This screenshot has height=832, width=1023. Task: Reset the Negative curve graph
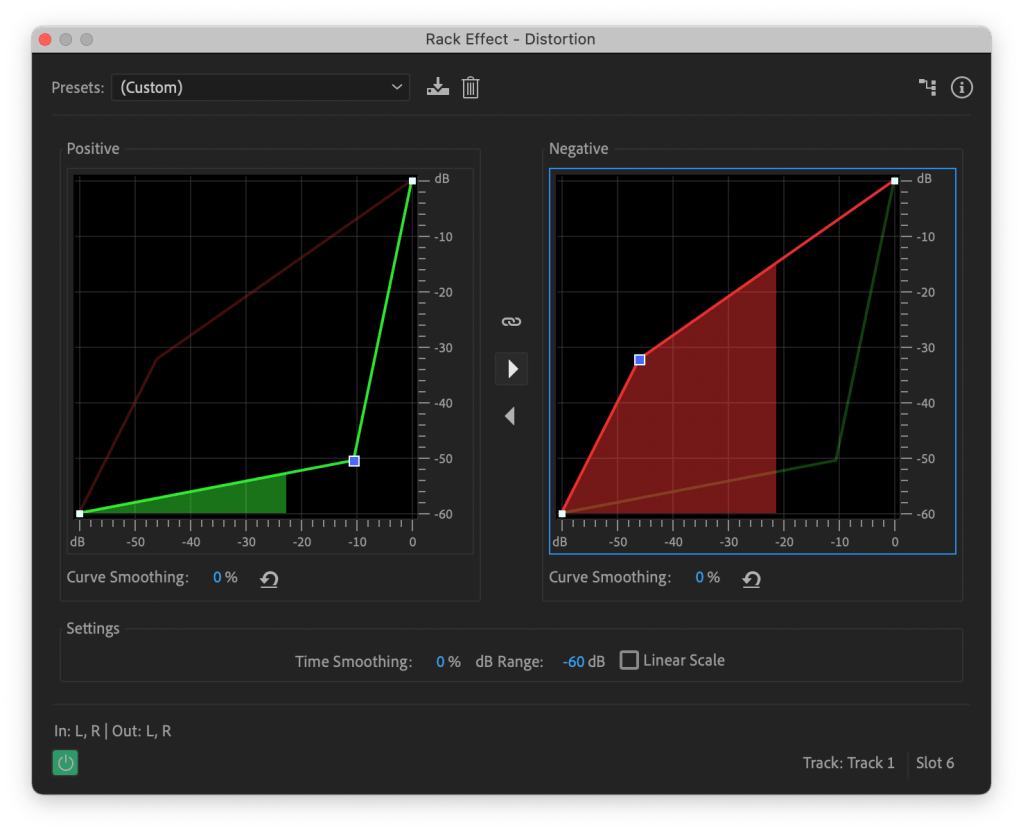(751, 579)
